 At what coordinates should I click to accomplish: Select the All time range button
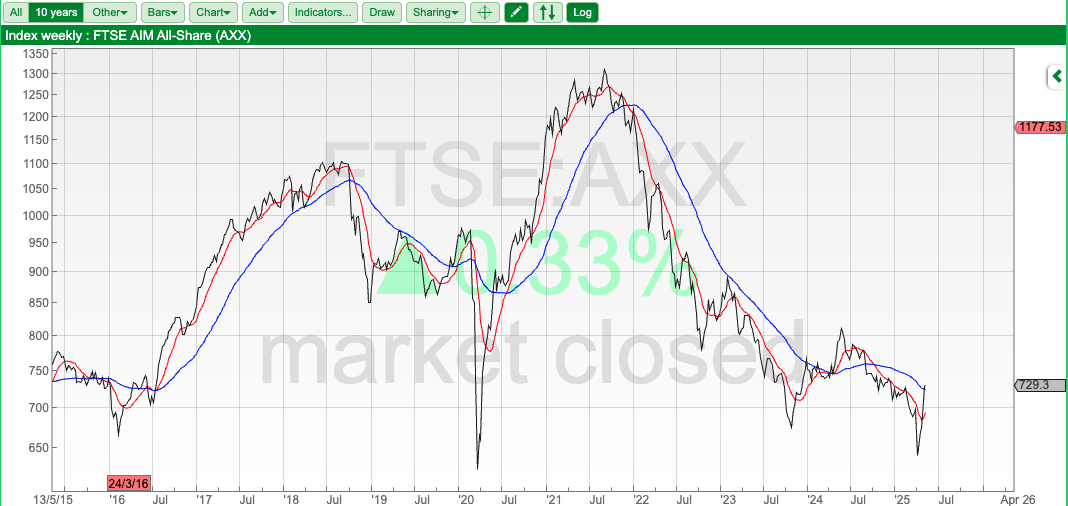[x=16, y=12]
